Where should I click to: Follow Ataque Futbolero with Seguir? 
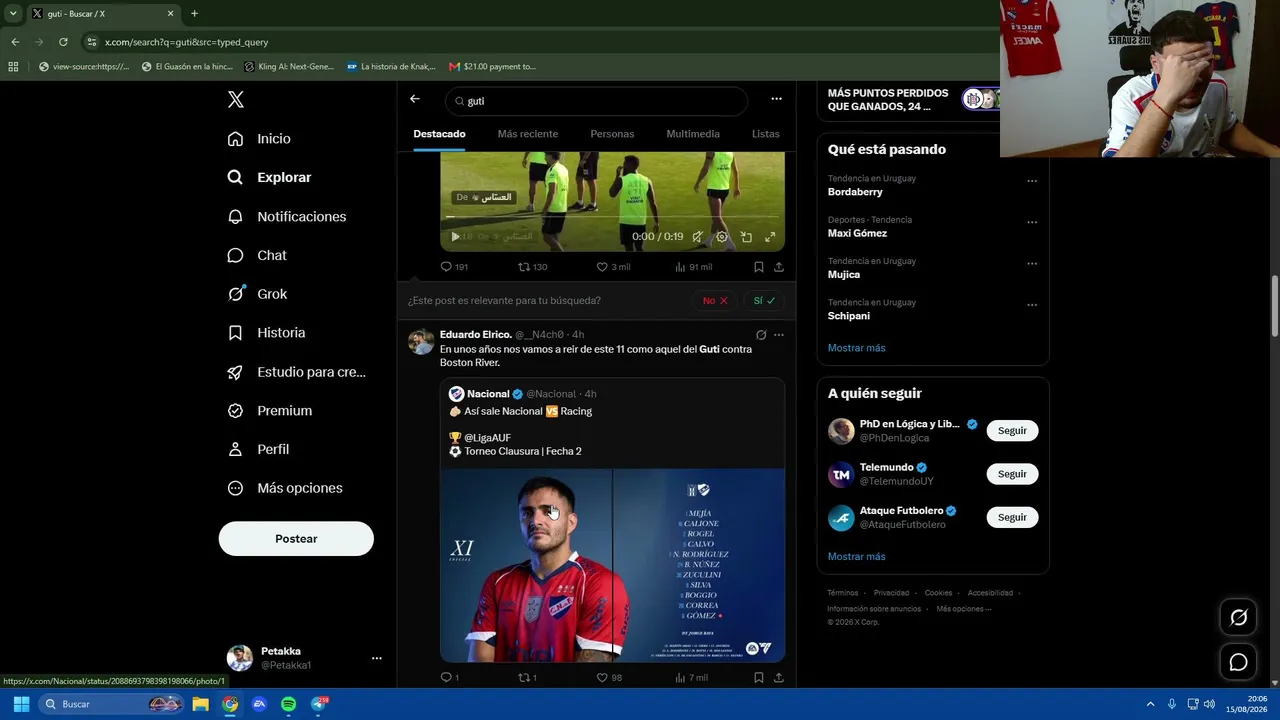(x=1012, y=517)
